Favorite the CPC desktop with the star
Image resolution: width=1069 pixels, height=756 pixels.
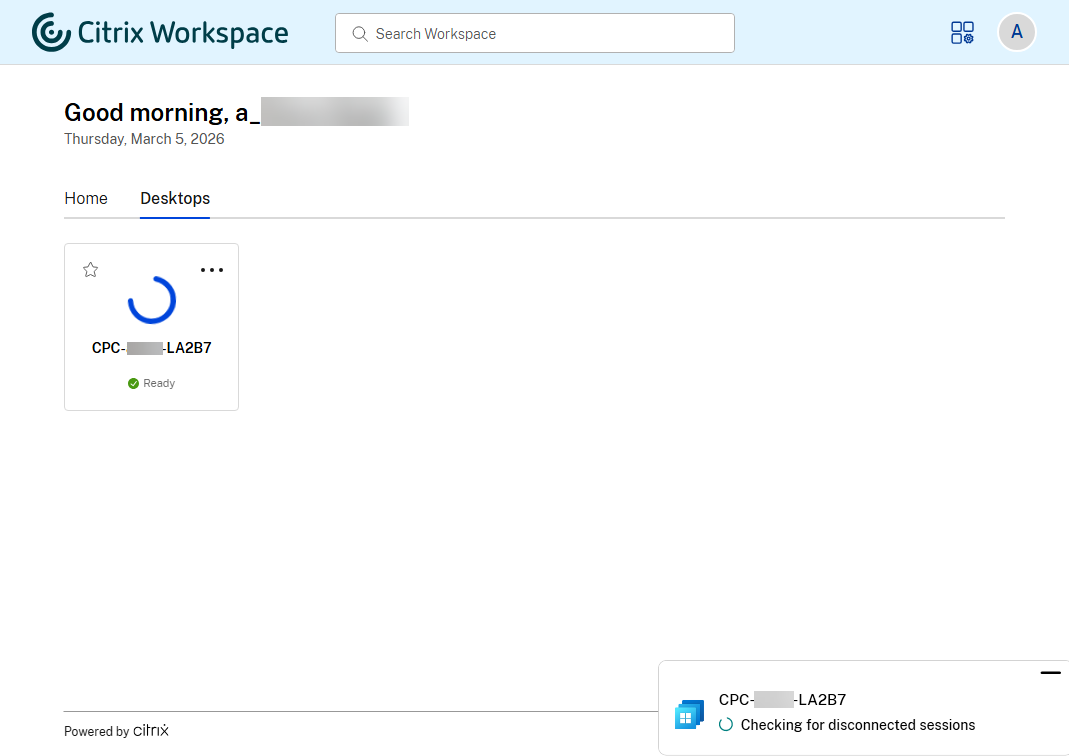click(91, 269)
